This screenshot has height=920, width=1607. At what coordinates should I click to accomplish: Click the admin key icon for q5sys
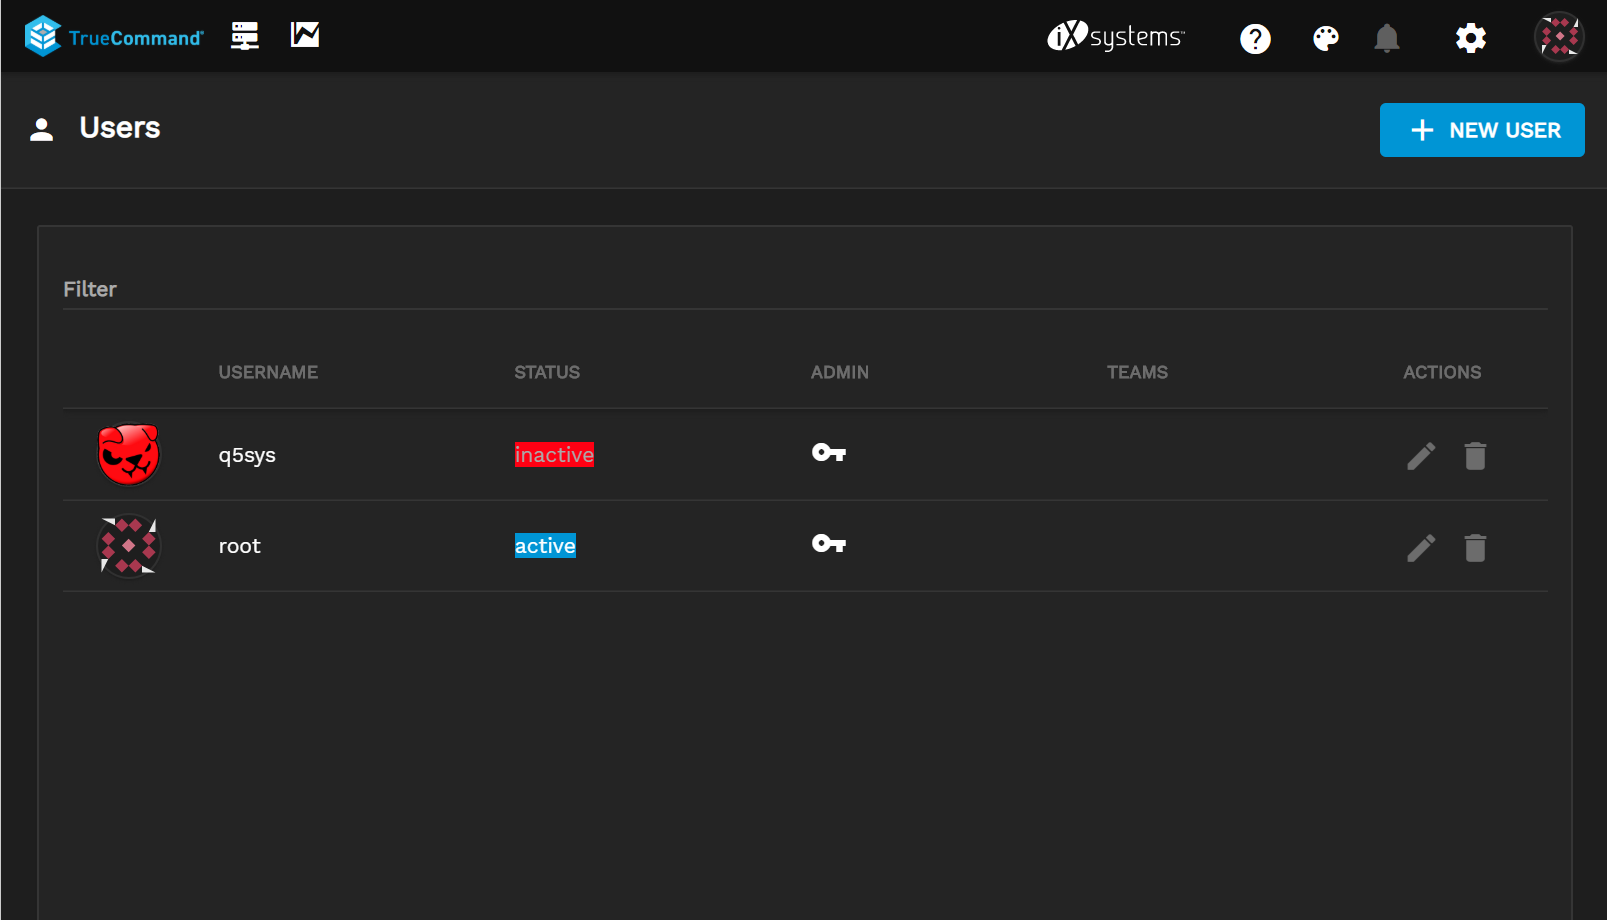pos(828,453)
